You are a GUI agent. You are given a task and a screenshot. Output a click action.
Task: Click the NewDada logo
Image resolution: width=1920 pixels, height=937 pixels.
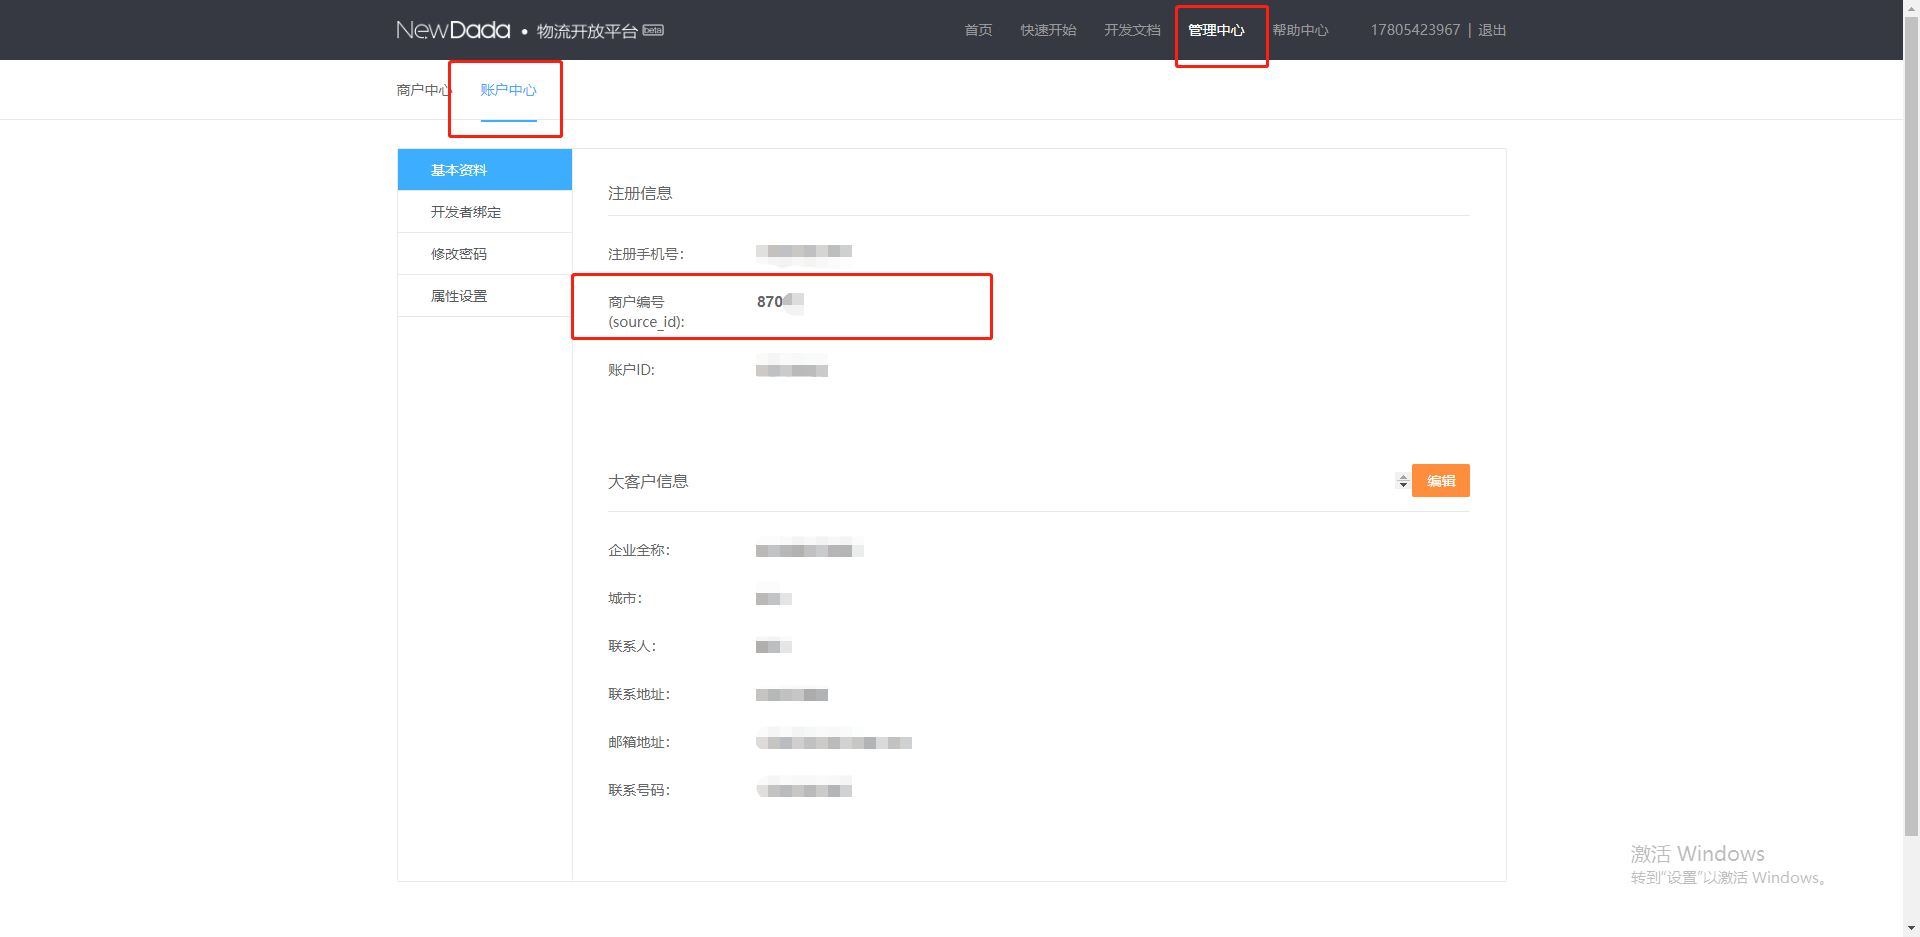pos(453,30)
